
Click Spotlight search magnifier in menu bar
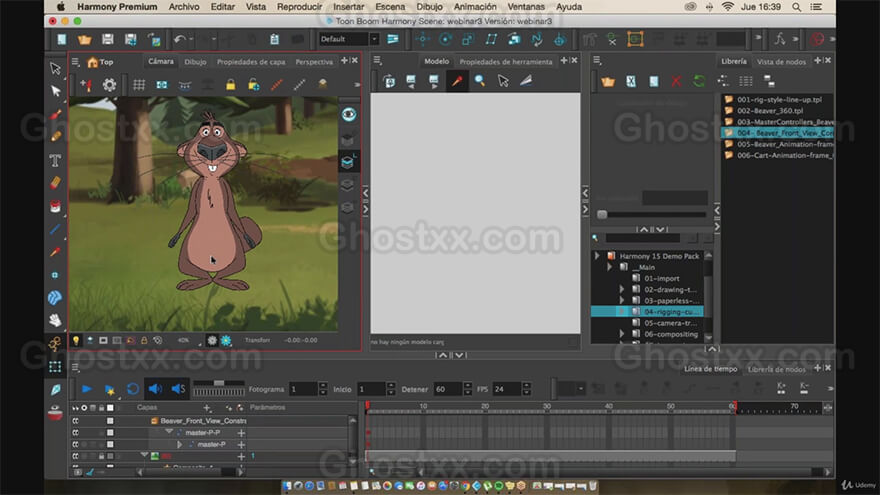tap(796, 7)
